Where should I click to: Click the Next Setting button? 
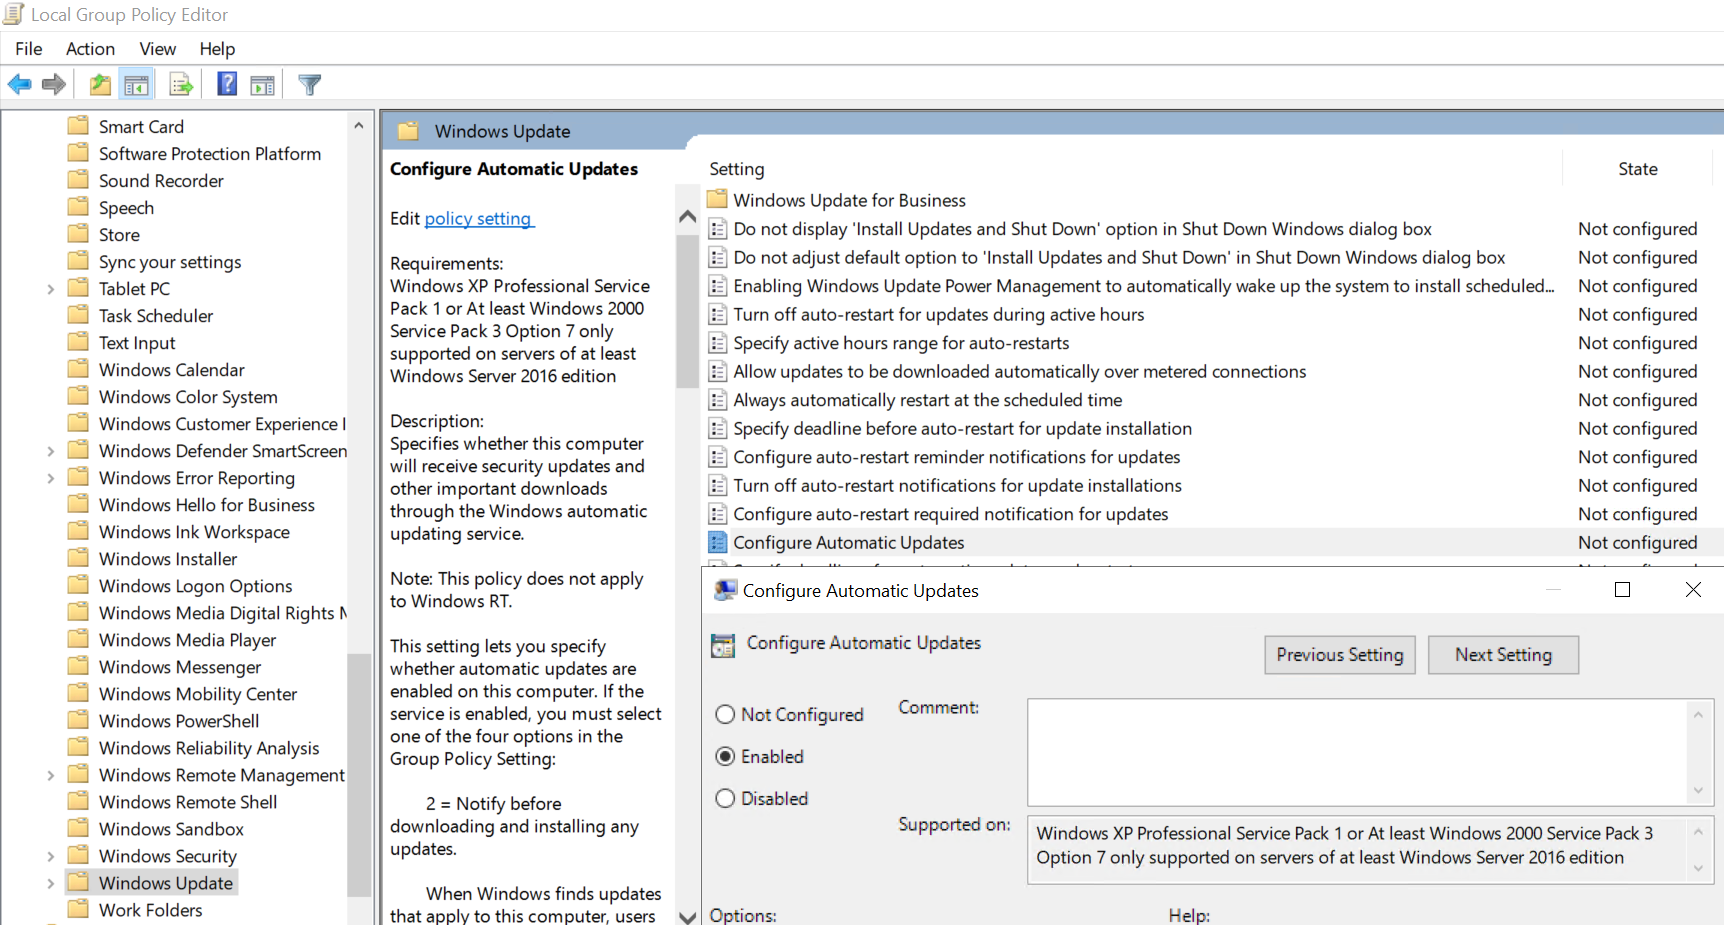coord(1503,655)
